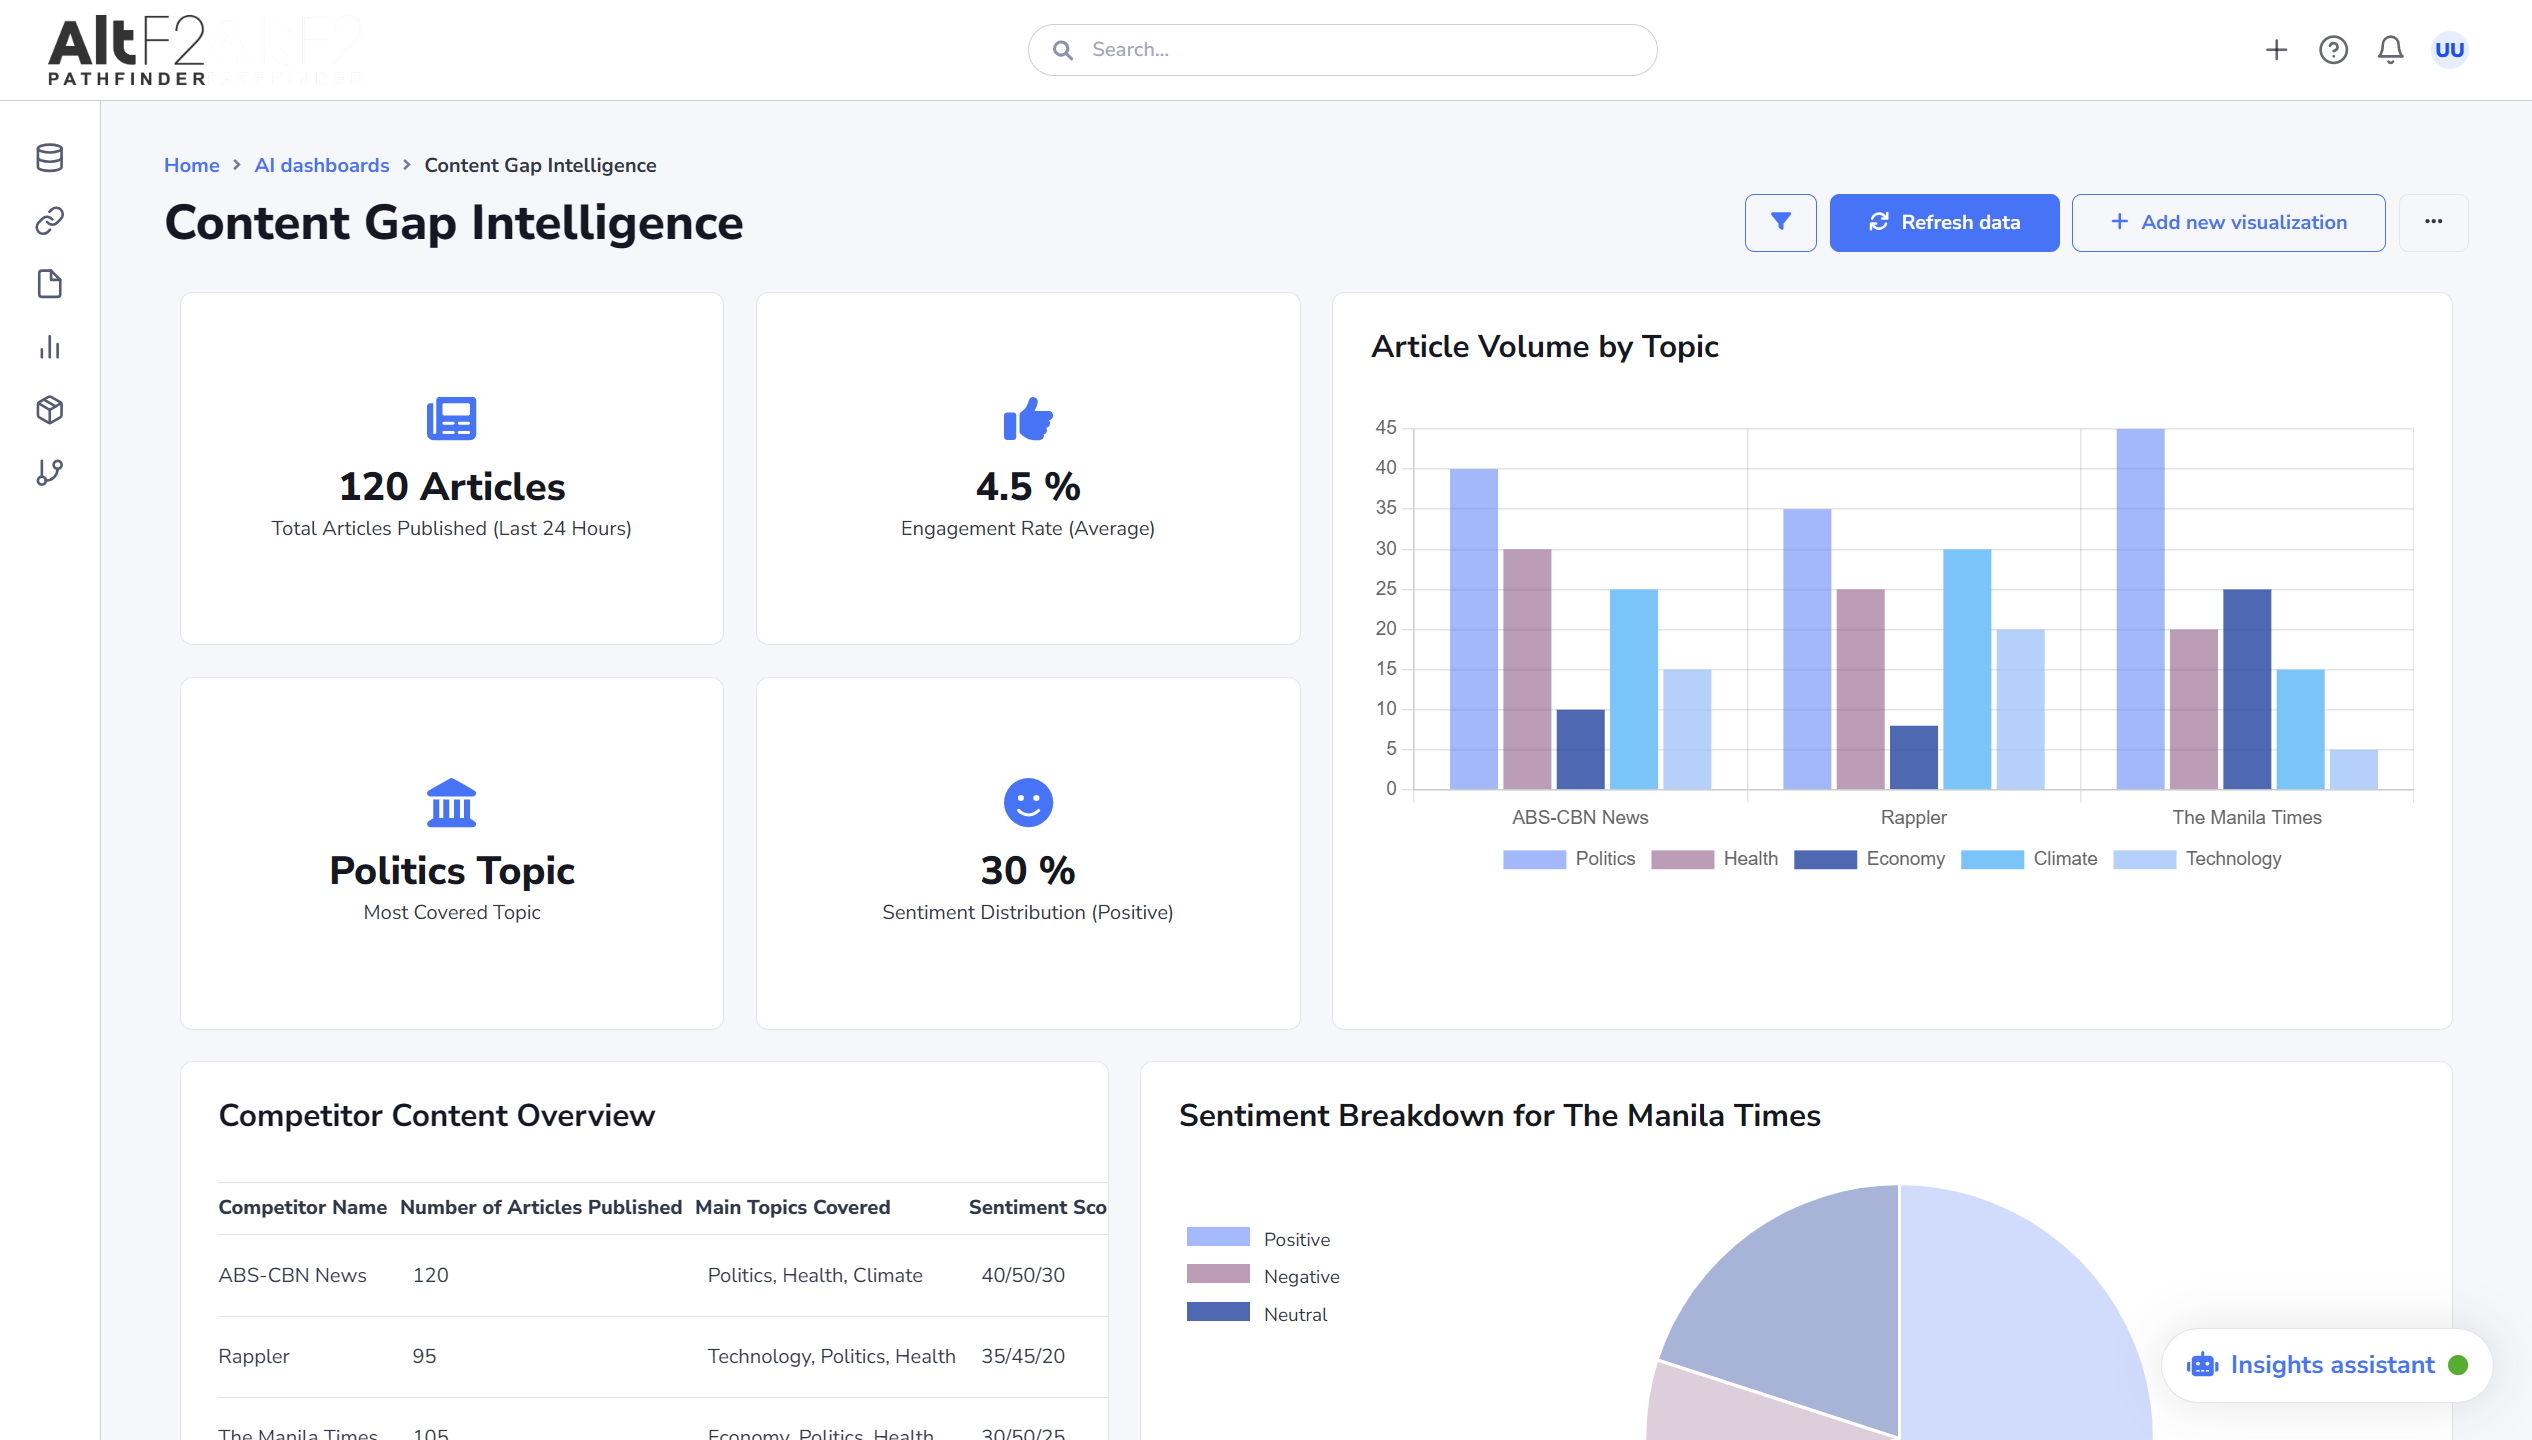The width and height of the screenshot is (2532, 1440).
Task: Click the Rappler axis label on chart
Action: point(1913,817)
